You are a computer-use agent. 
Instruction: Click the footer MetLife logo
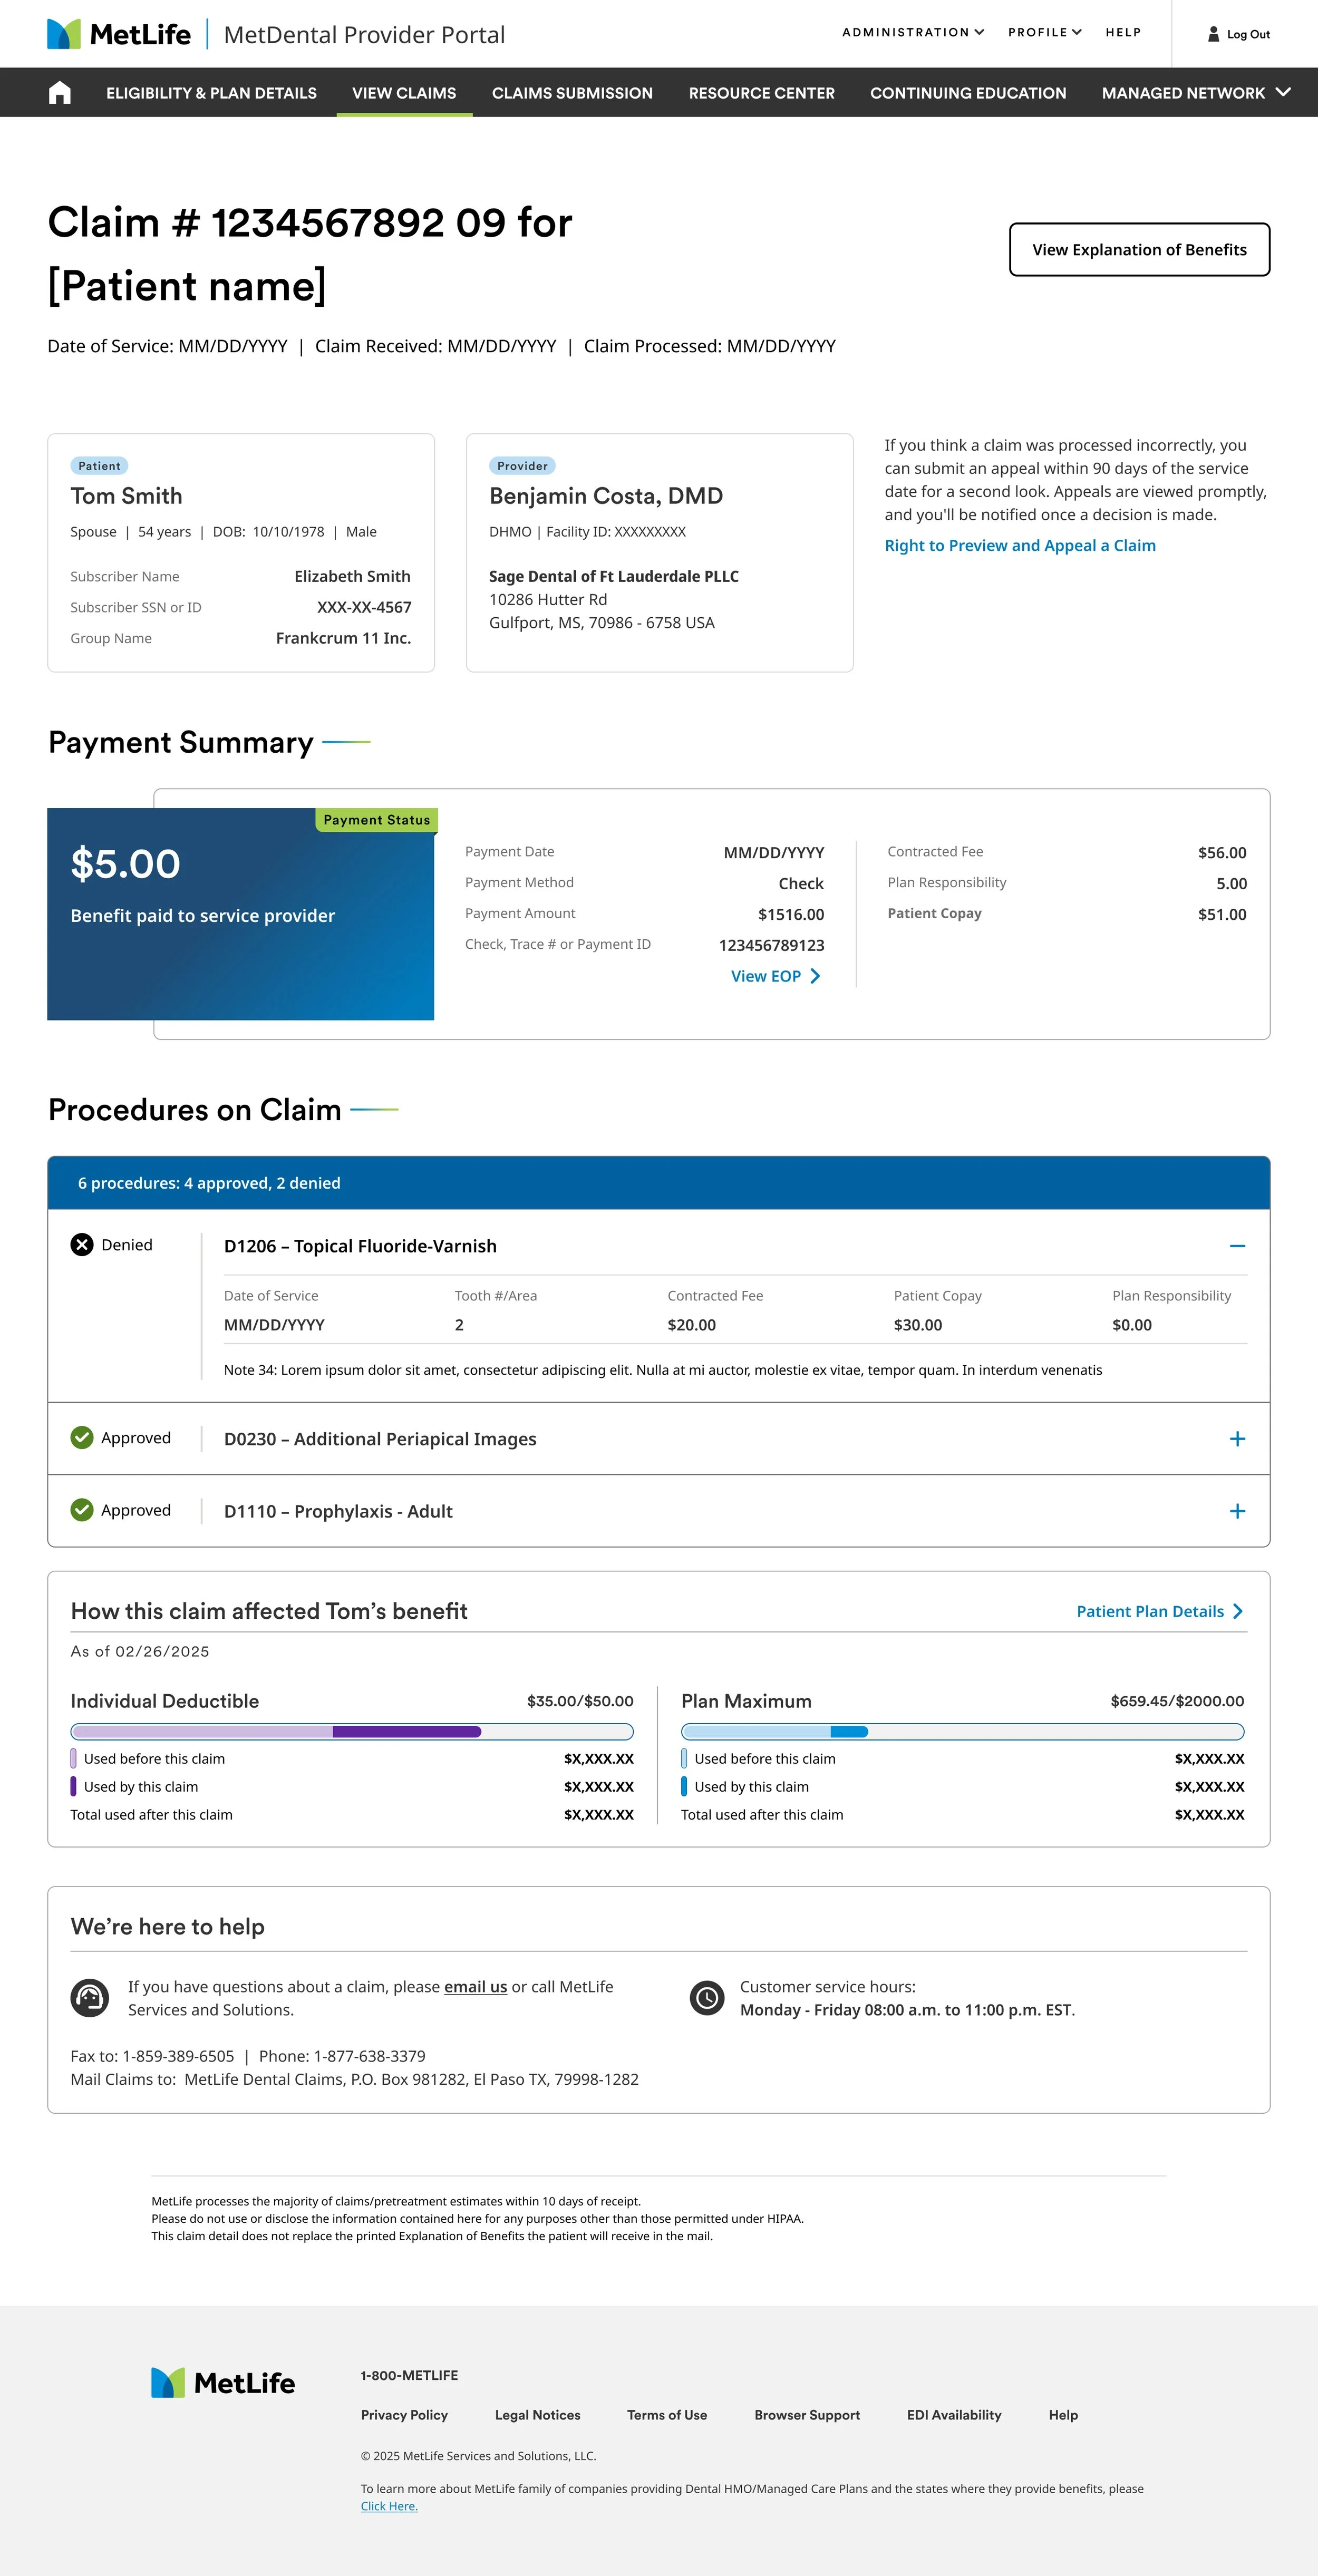click(x=223, y=2382)
